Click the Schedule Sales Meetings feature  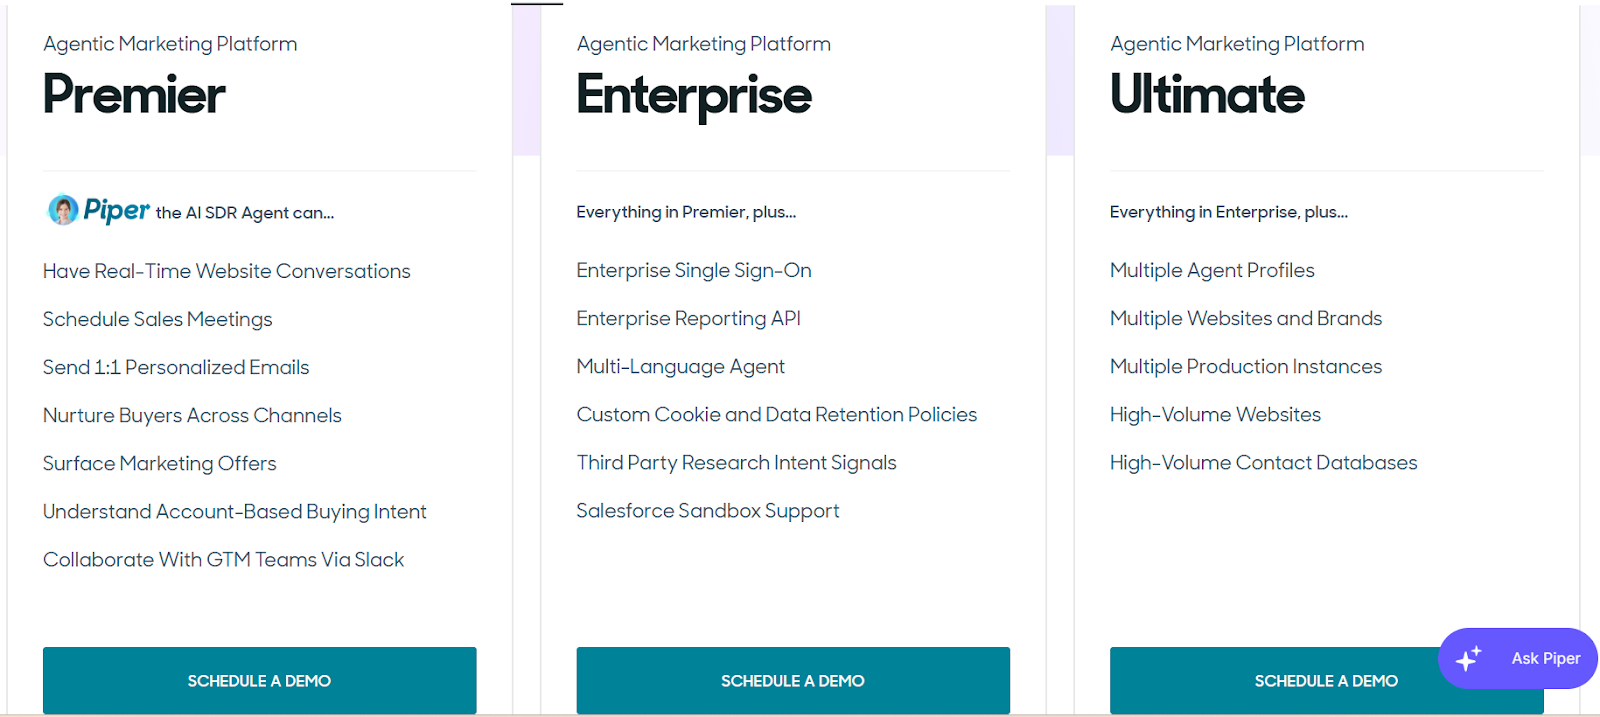pos(157,319)
